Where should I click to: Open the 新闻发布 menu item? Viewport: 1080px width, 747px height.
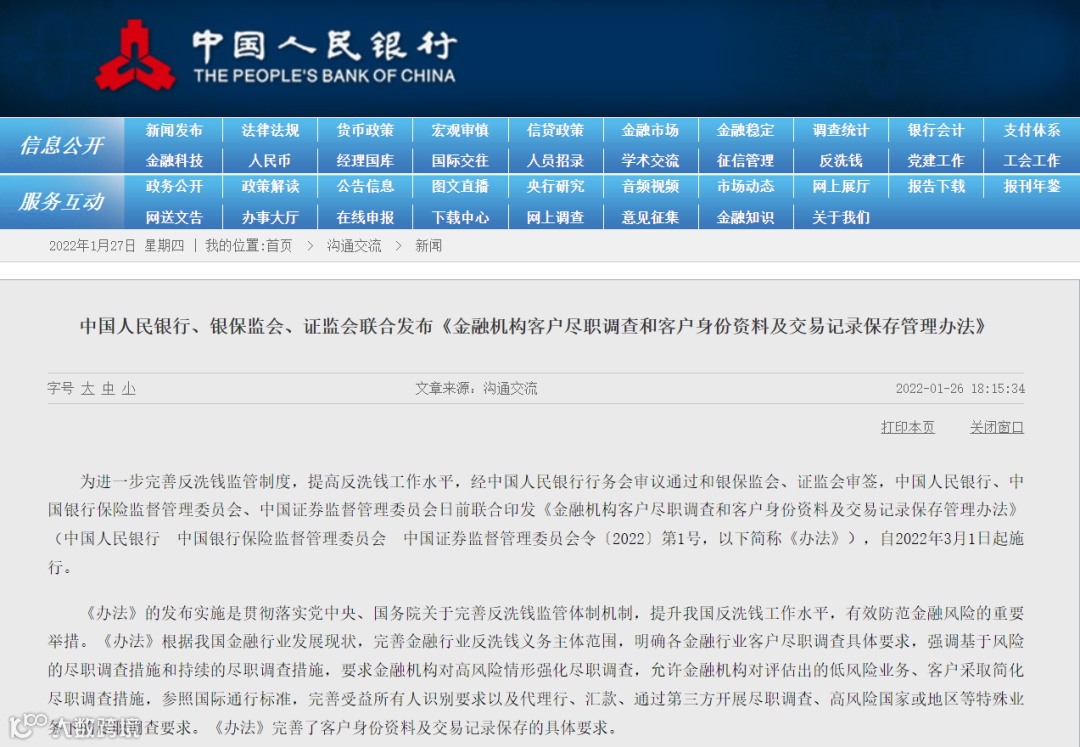[174, 130]
